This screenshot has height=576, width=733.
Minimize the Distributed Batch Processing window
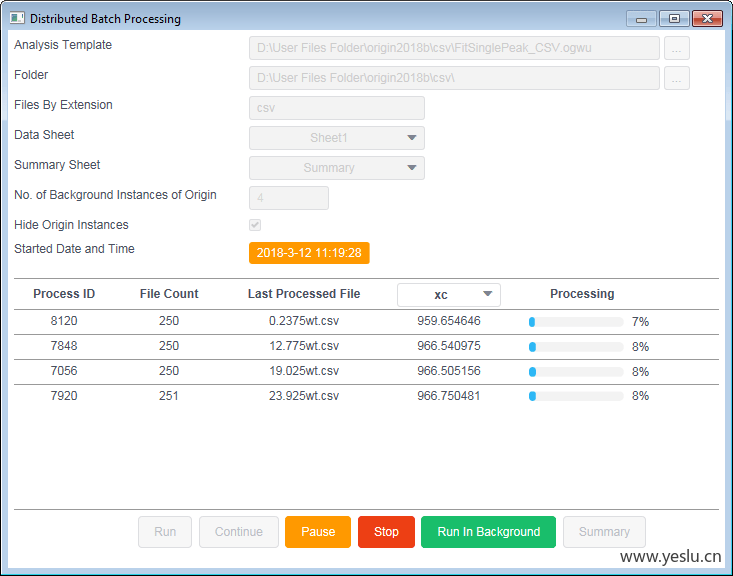point(641,19)
